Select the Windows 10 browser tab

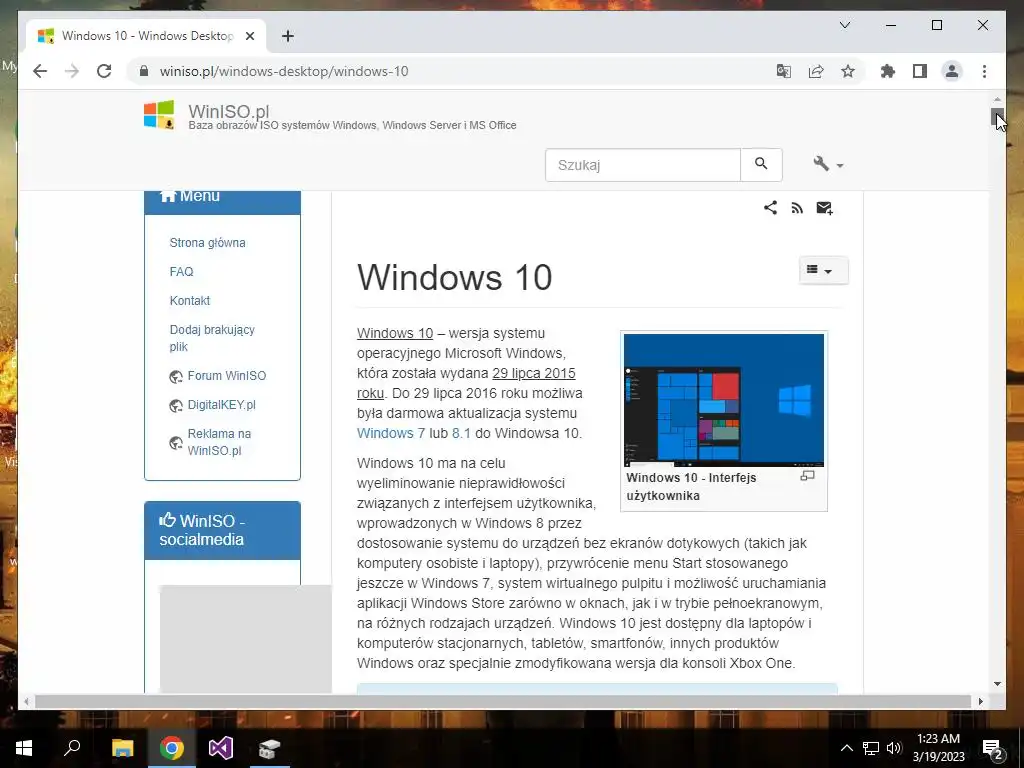click(x=147, y=36)
